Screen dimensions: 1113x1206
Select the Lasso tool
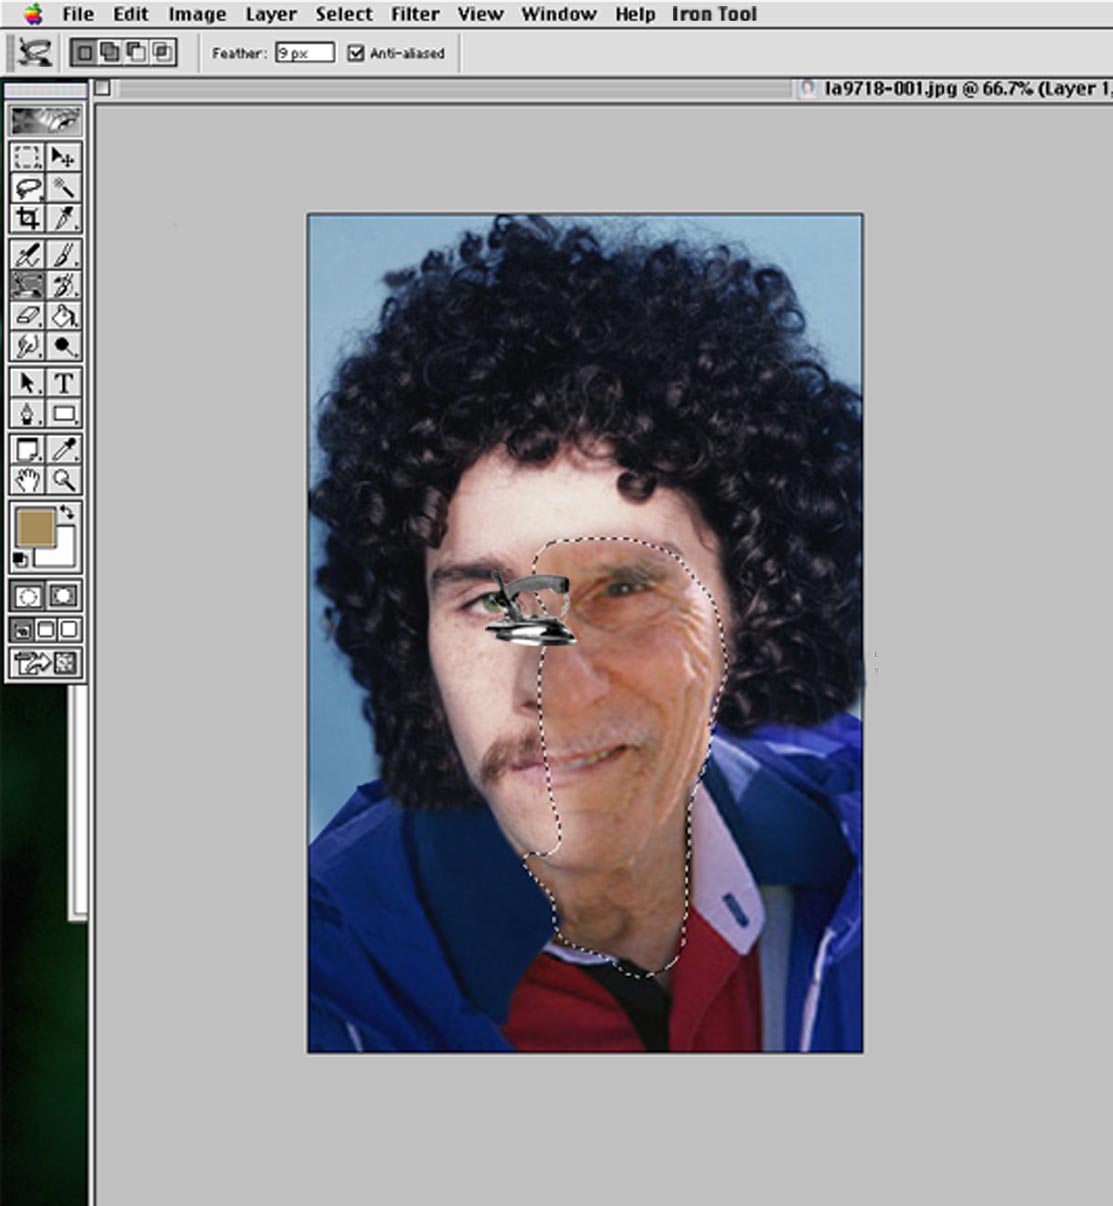[x=28, y=187]
